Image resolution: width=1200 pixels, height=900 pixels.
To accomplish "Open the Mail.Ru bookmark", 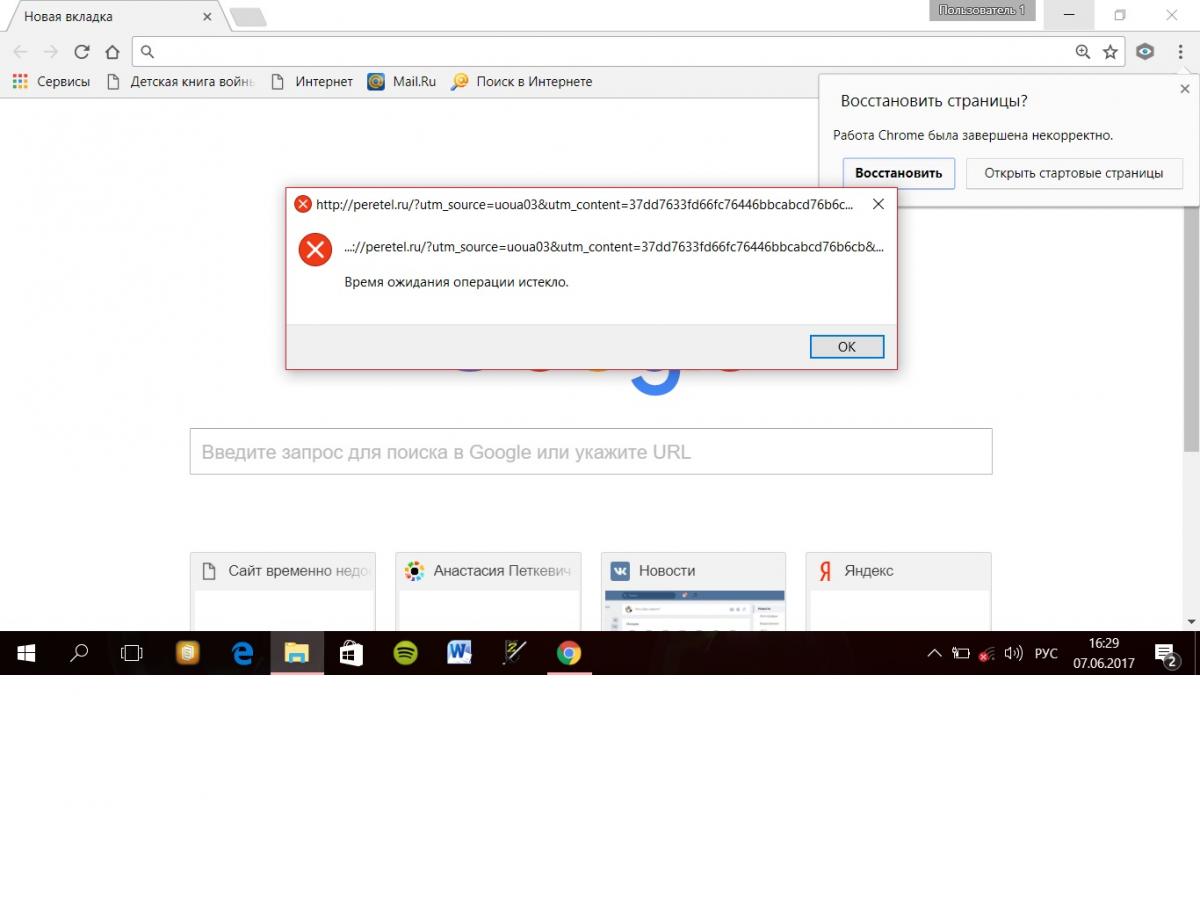I will [402, 82].
